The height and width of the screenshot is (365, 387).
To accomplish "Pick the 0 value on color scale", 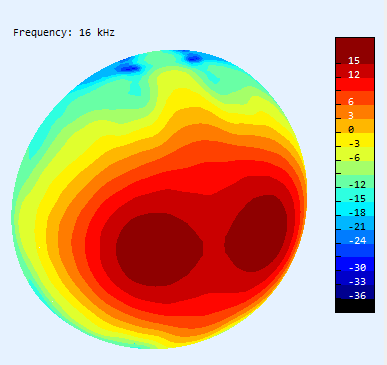I will [351, 130].
